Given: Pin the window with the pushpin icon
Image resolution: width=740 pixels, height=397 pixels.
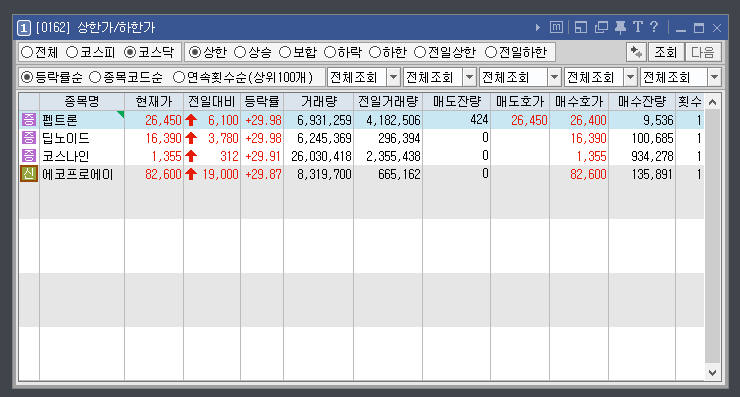Looking at the screenshot, I should tap(620, 27).
